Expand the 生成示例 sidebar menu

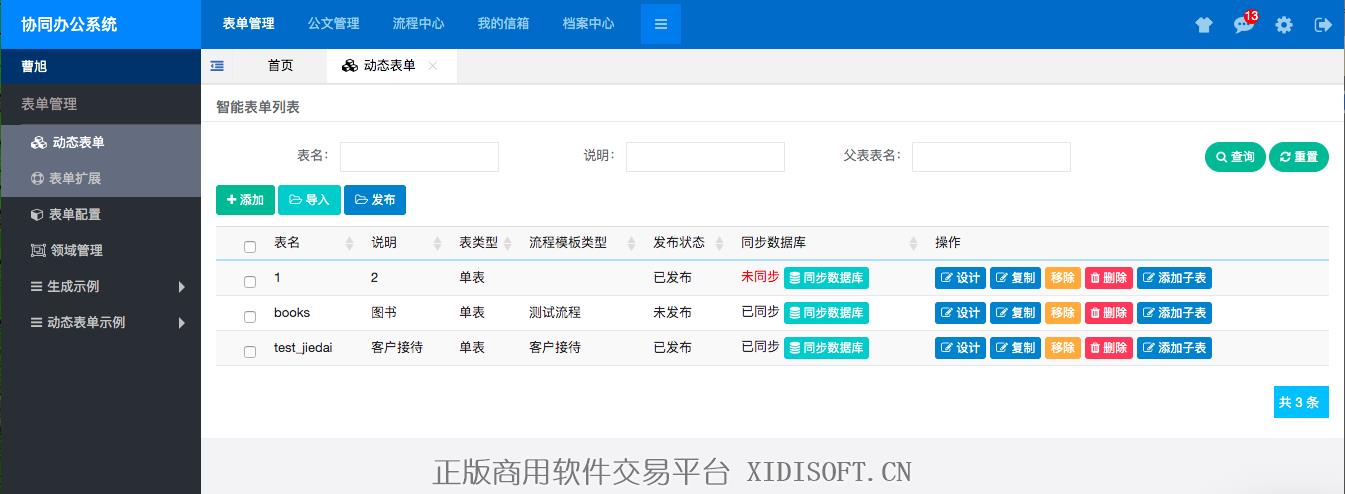coord(100,286)
